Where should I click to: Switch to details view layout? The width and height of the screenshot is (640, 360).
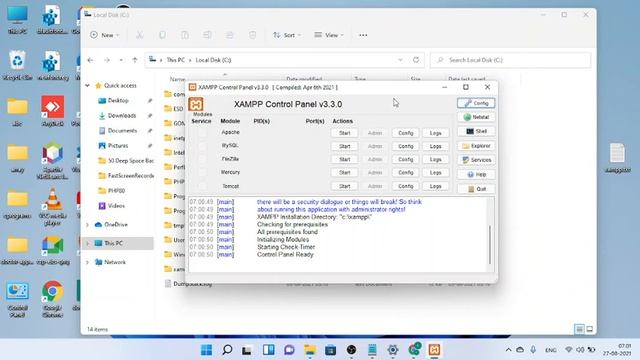579,329
